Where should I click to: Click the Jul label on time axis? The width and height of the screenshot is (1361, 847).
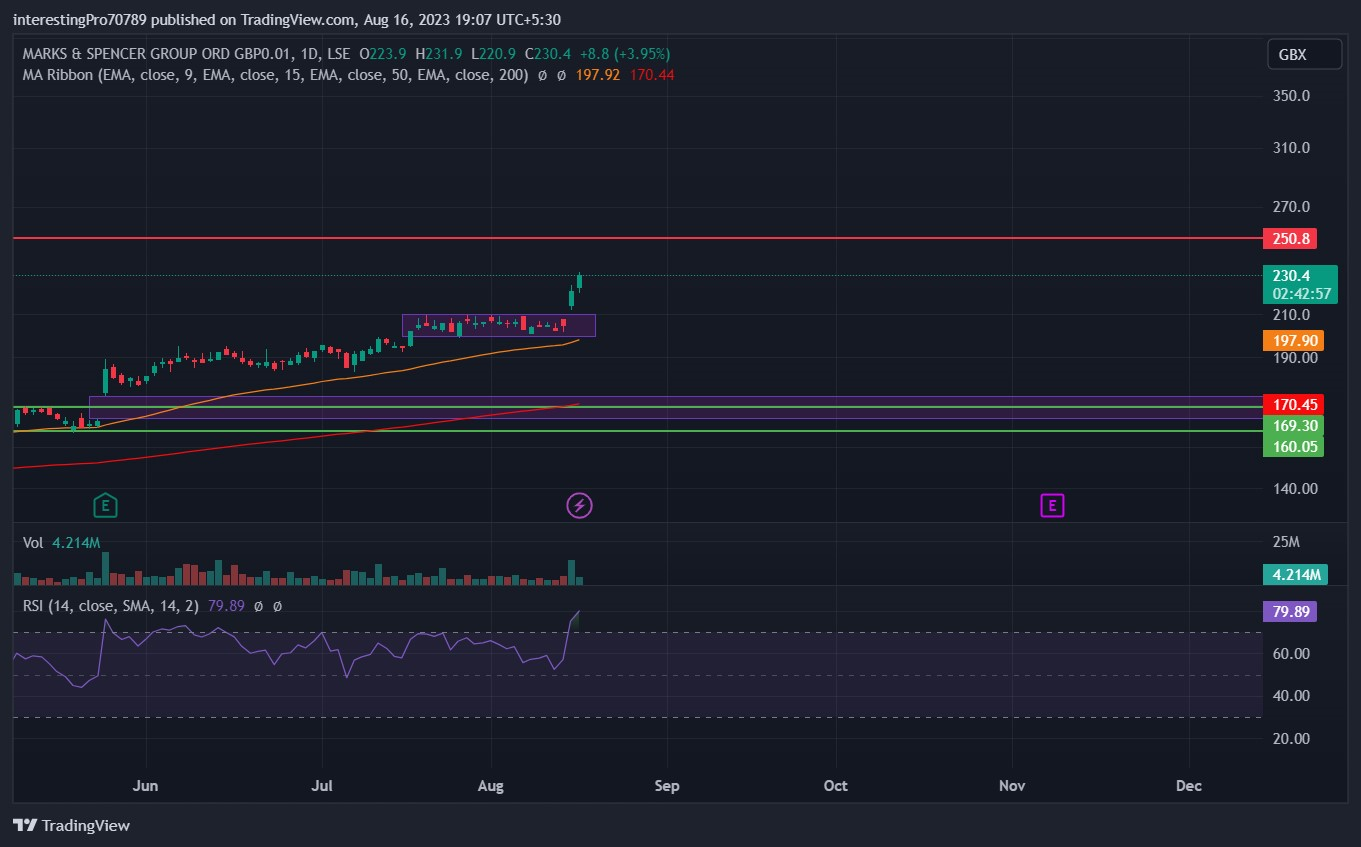(322, 785)
